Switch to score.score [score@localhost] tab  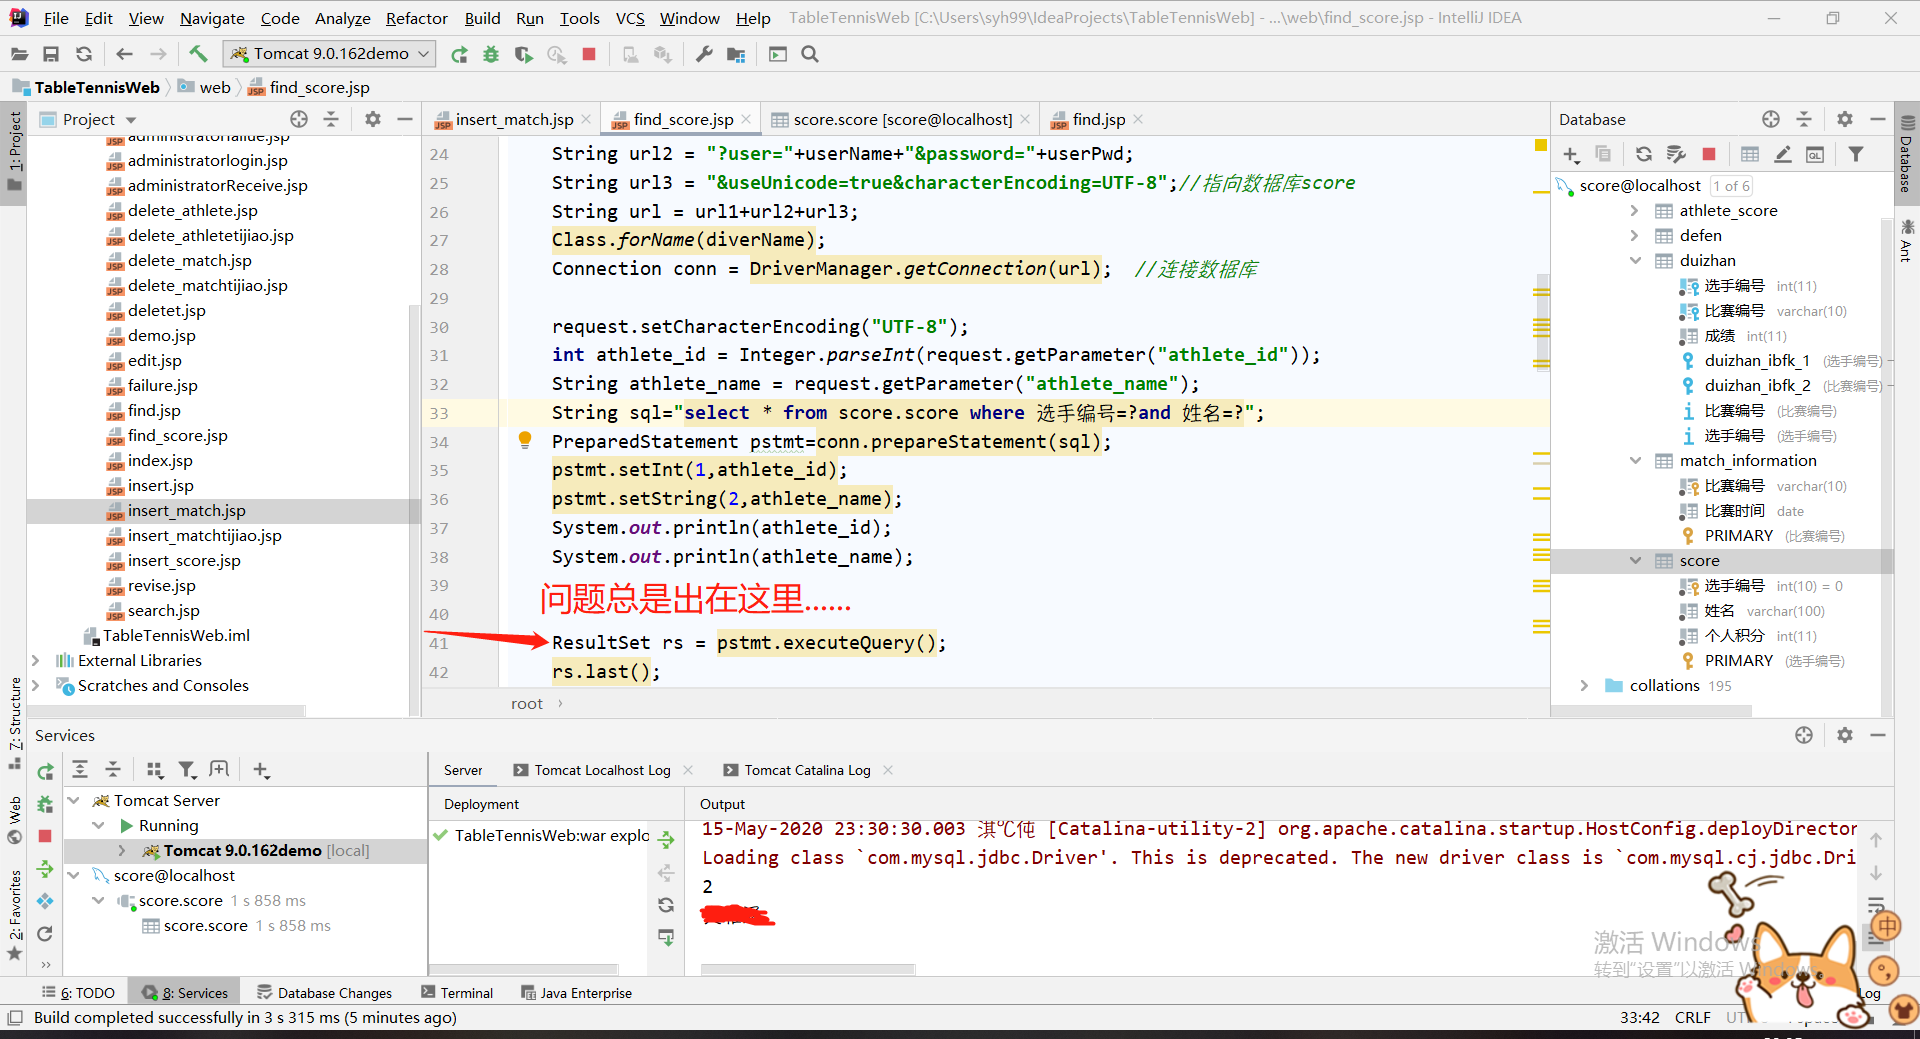click(902, 119)
